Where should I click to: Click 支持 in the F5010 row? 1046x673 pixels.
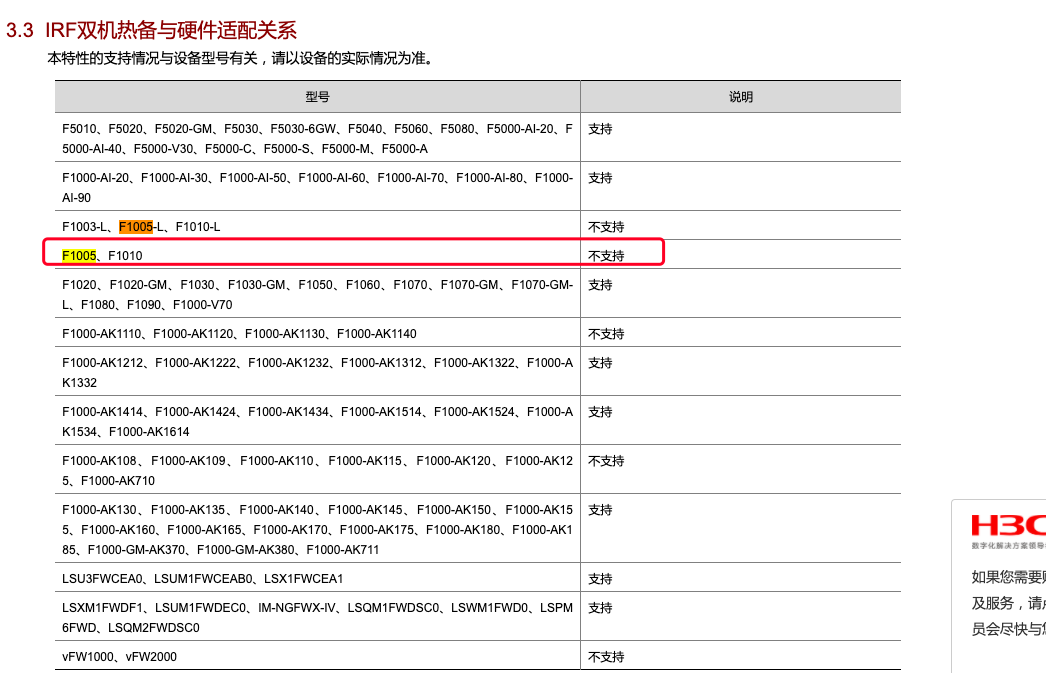point(600,129)
